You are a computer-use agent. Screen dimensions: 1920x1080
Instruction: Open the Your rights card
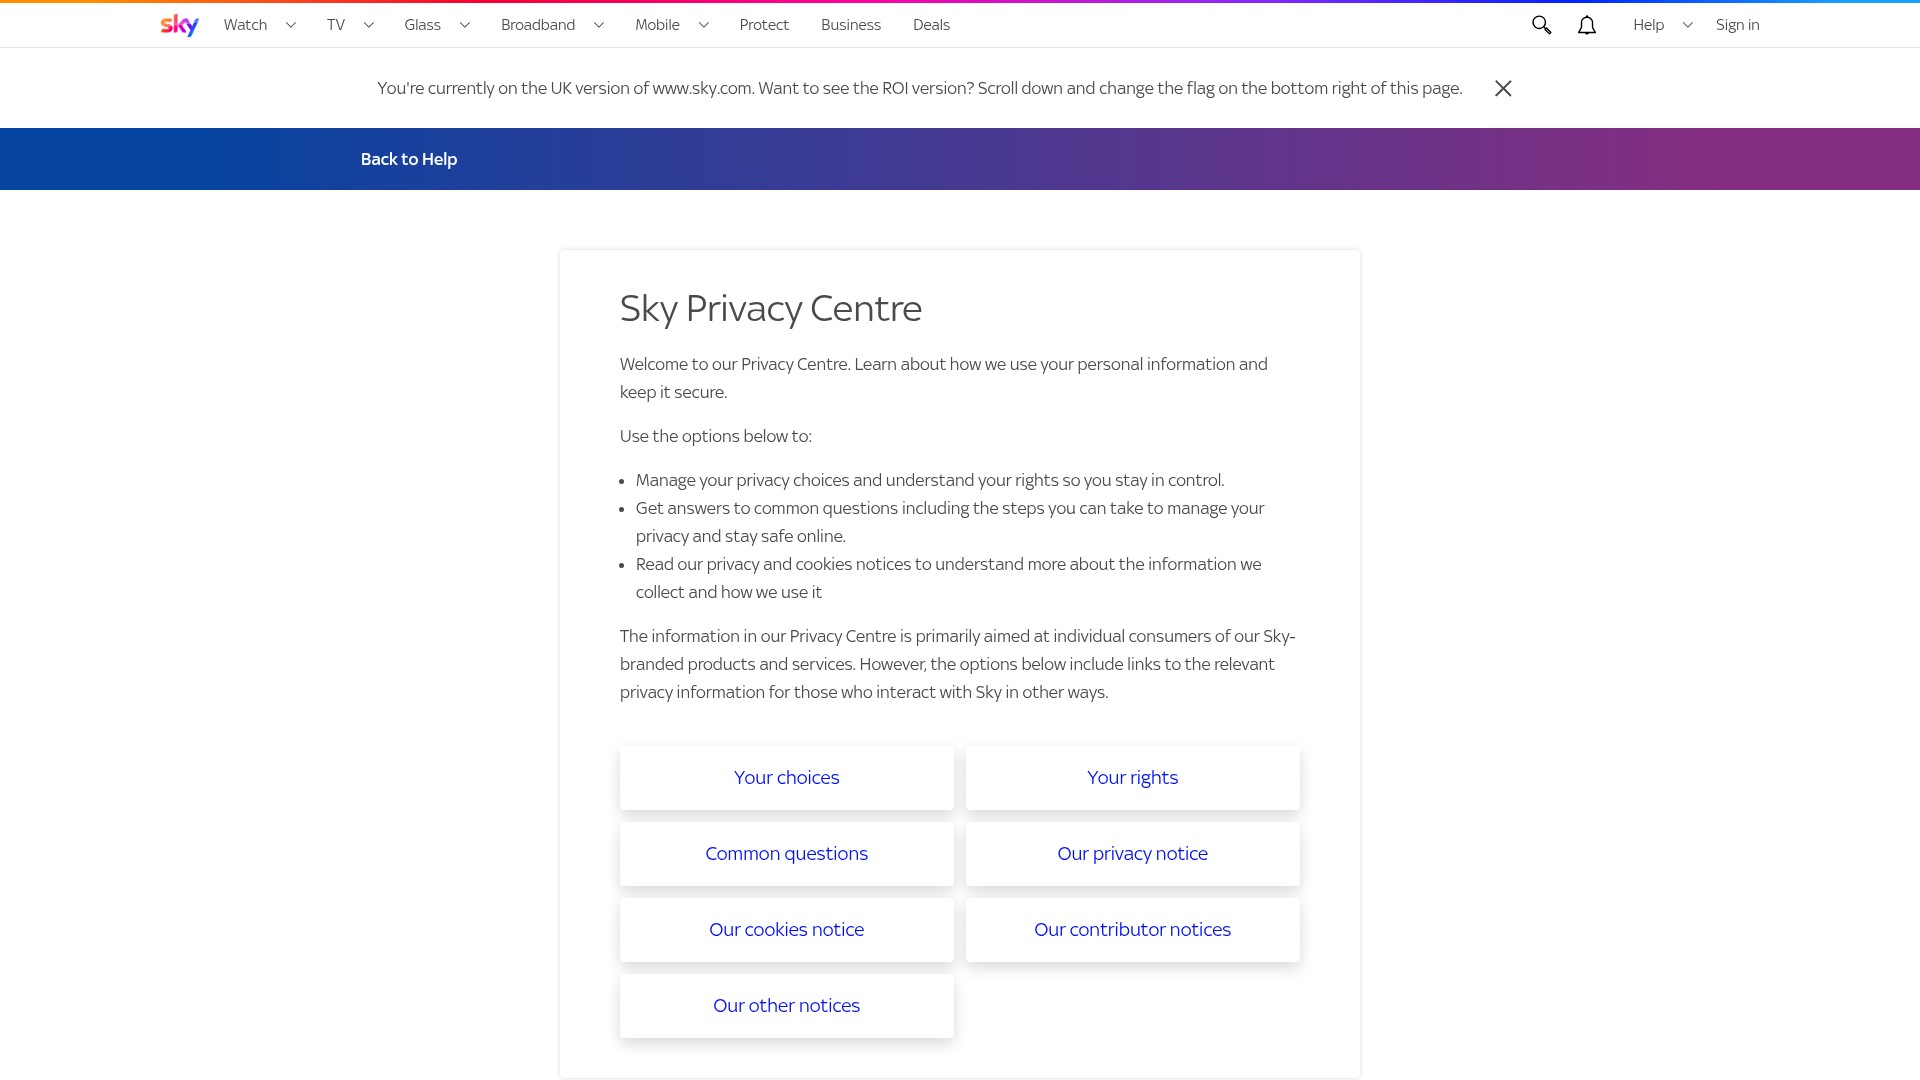[1133, 778]
